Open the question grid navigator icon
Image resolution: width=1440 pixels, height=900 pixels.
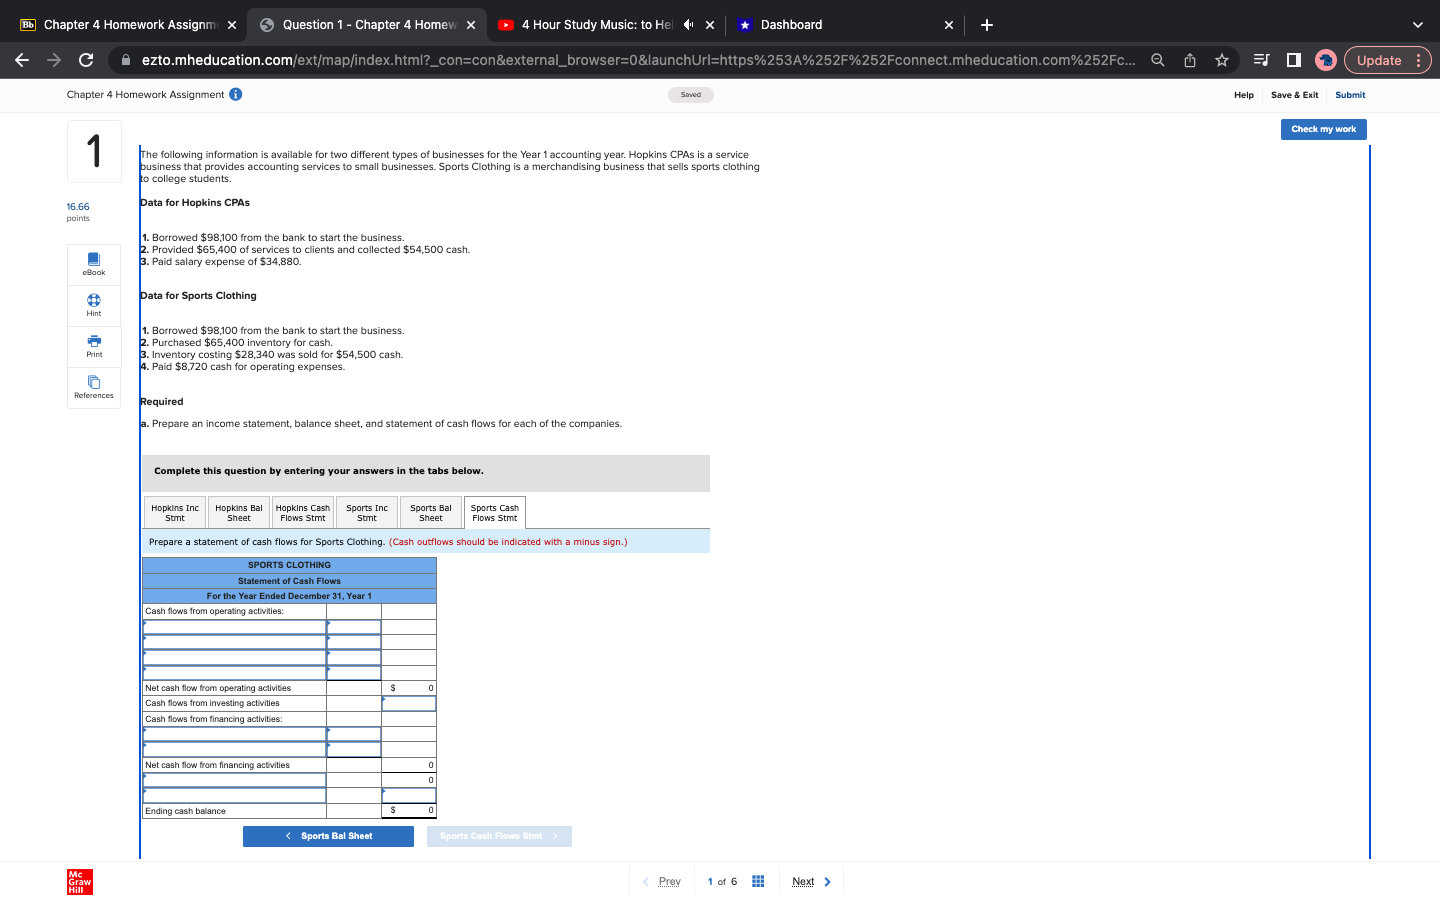(758, 881)
